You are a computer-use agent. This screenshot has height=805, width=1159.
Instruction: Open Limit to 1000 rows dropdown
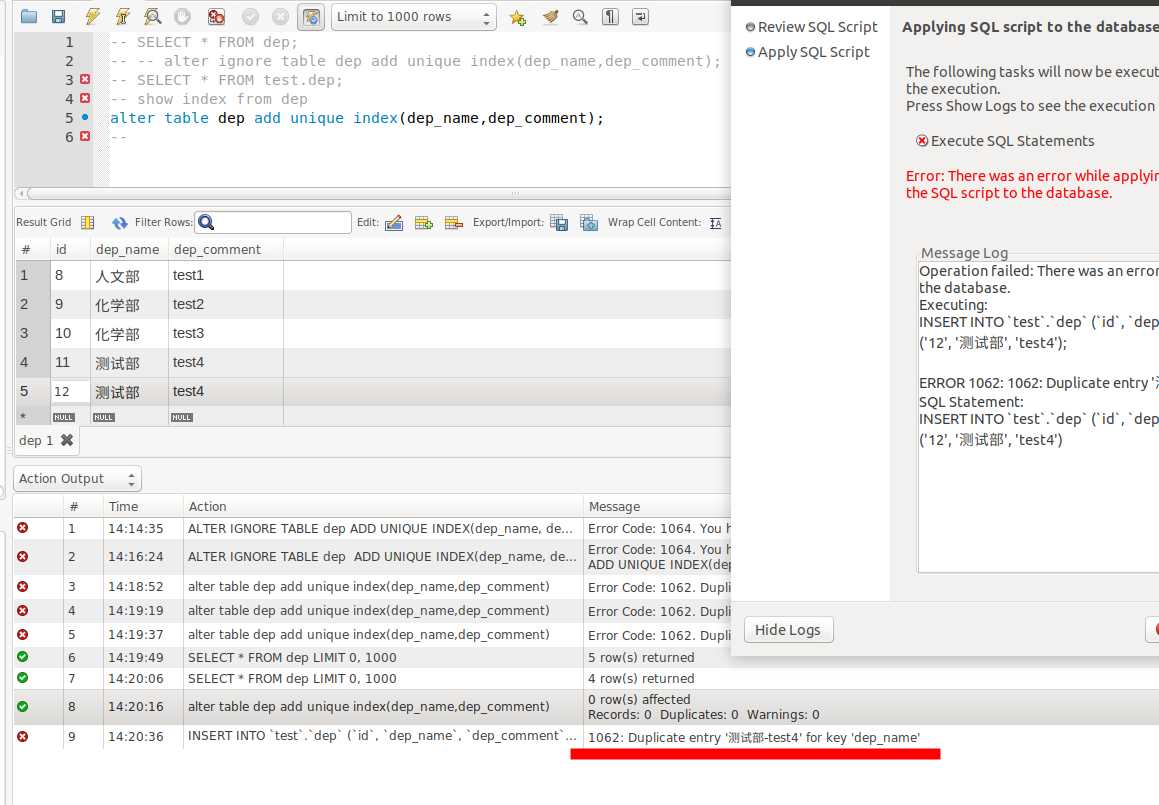click(413, 17)
